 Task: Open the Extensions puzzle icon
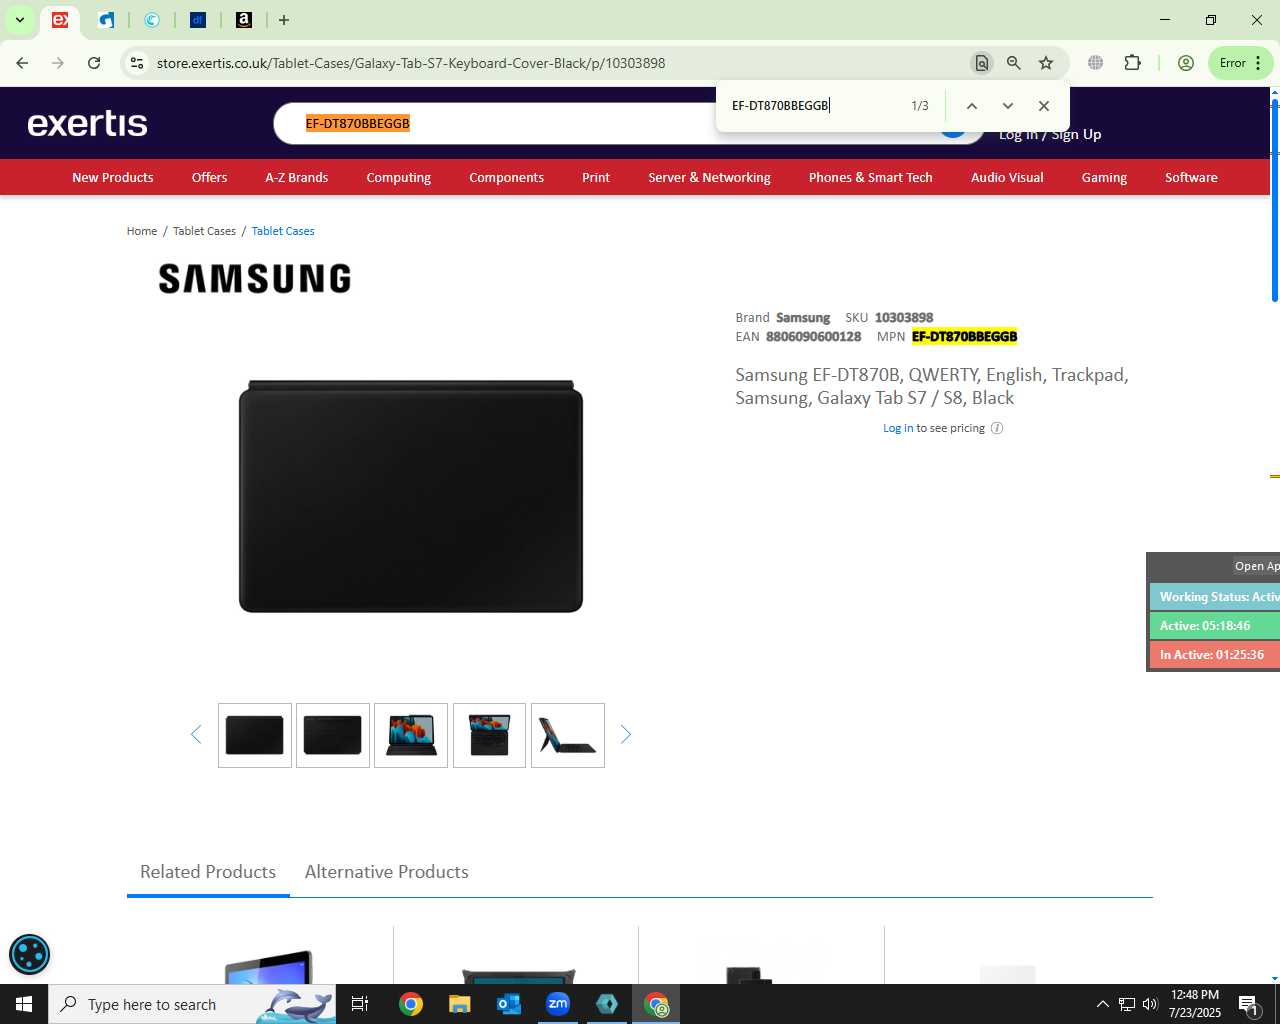point(1132,63)
